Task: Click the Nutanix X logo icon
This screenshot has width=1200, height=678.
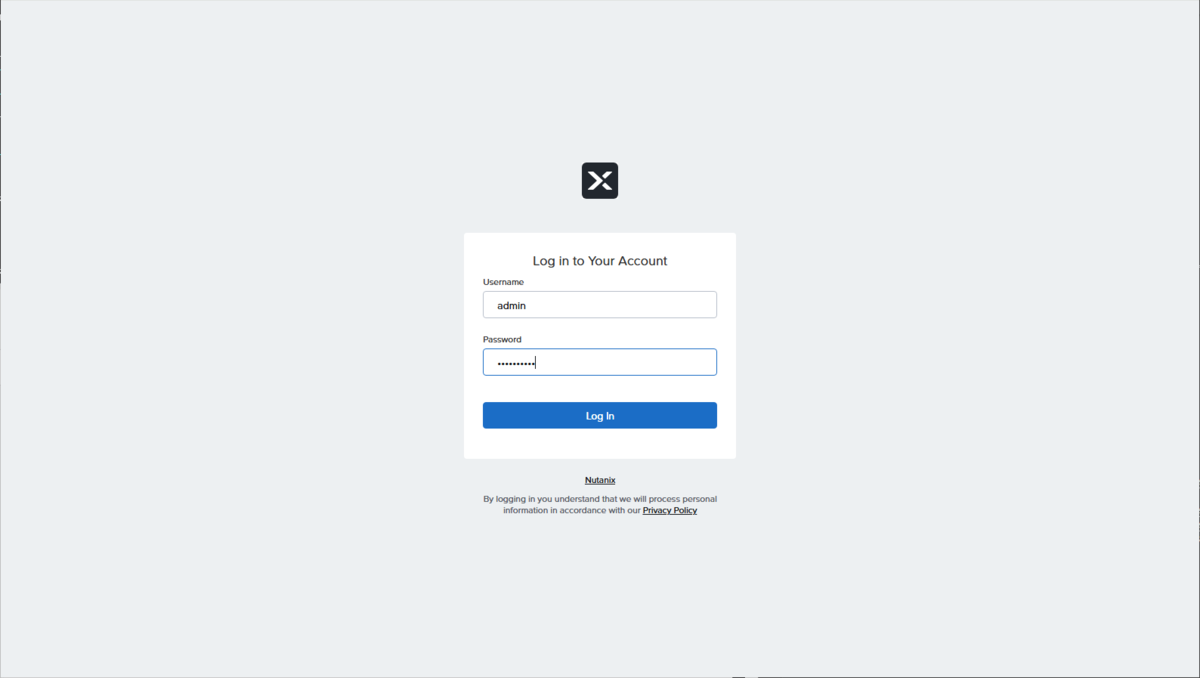Action: pos(600,181)
